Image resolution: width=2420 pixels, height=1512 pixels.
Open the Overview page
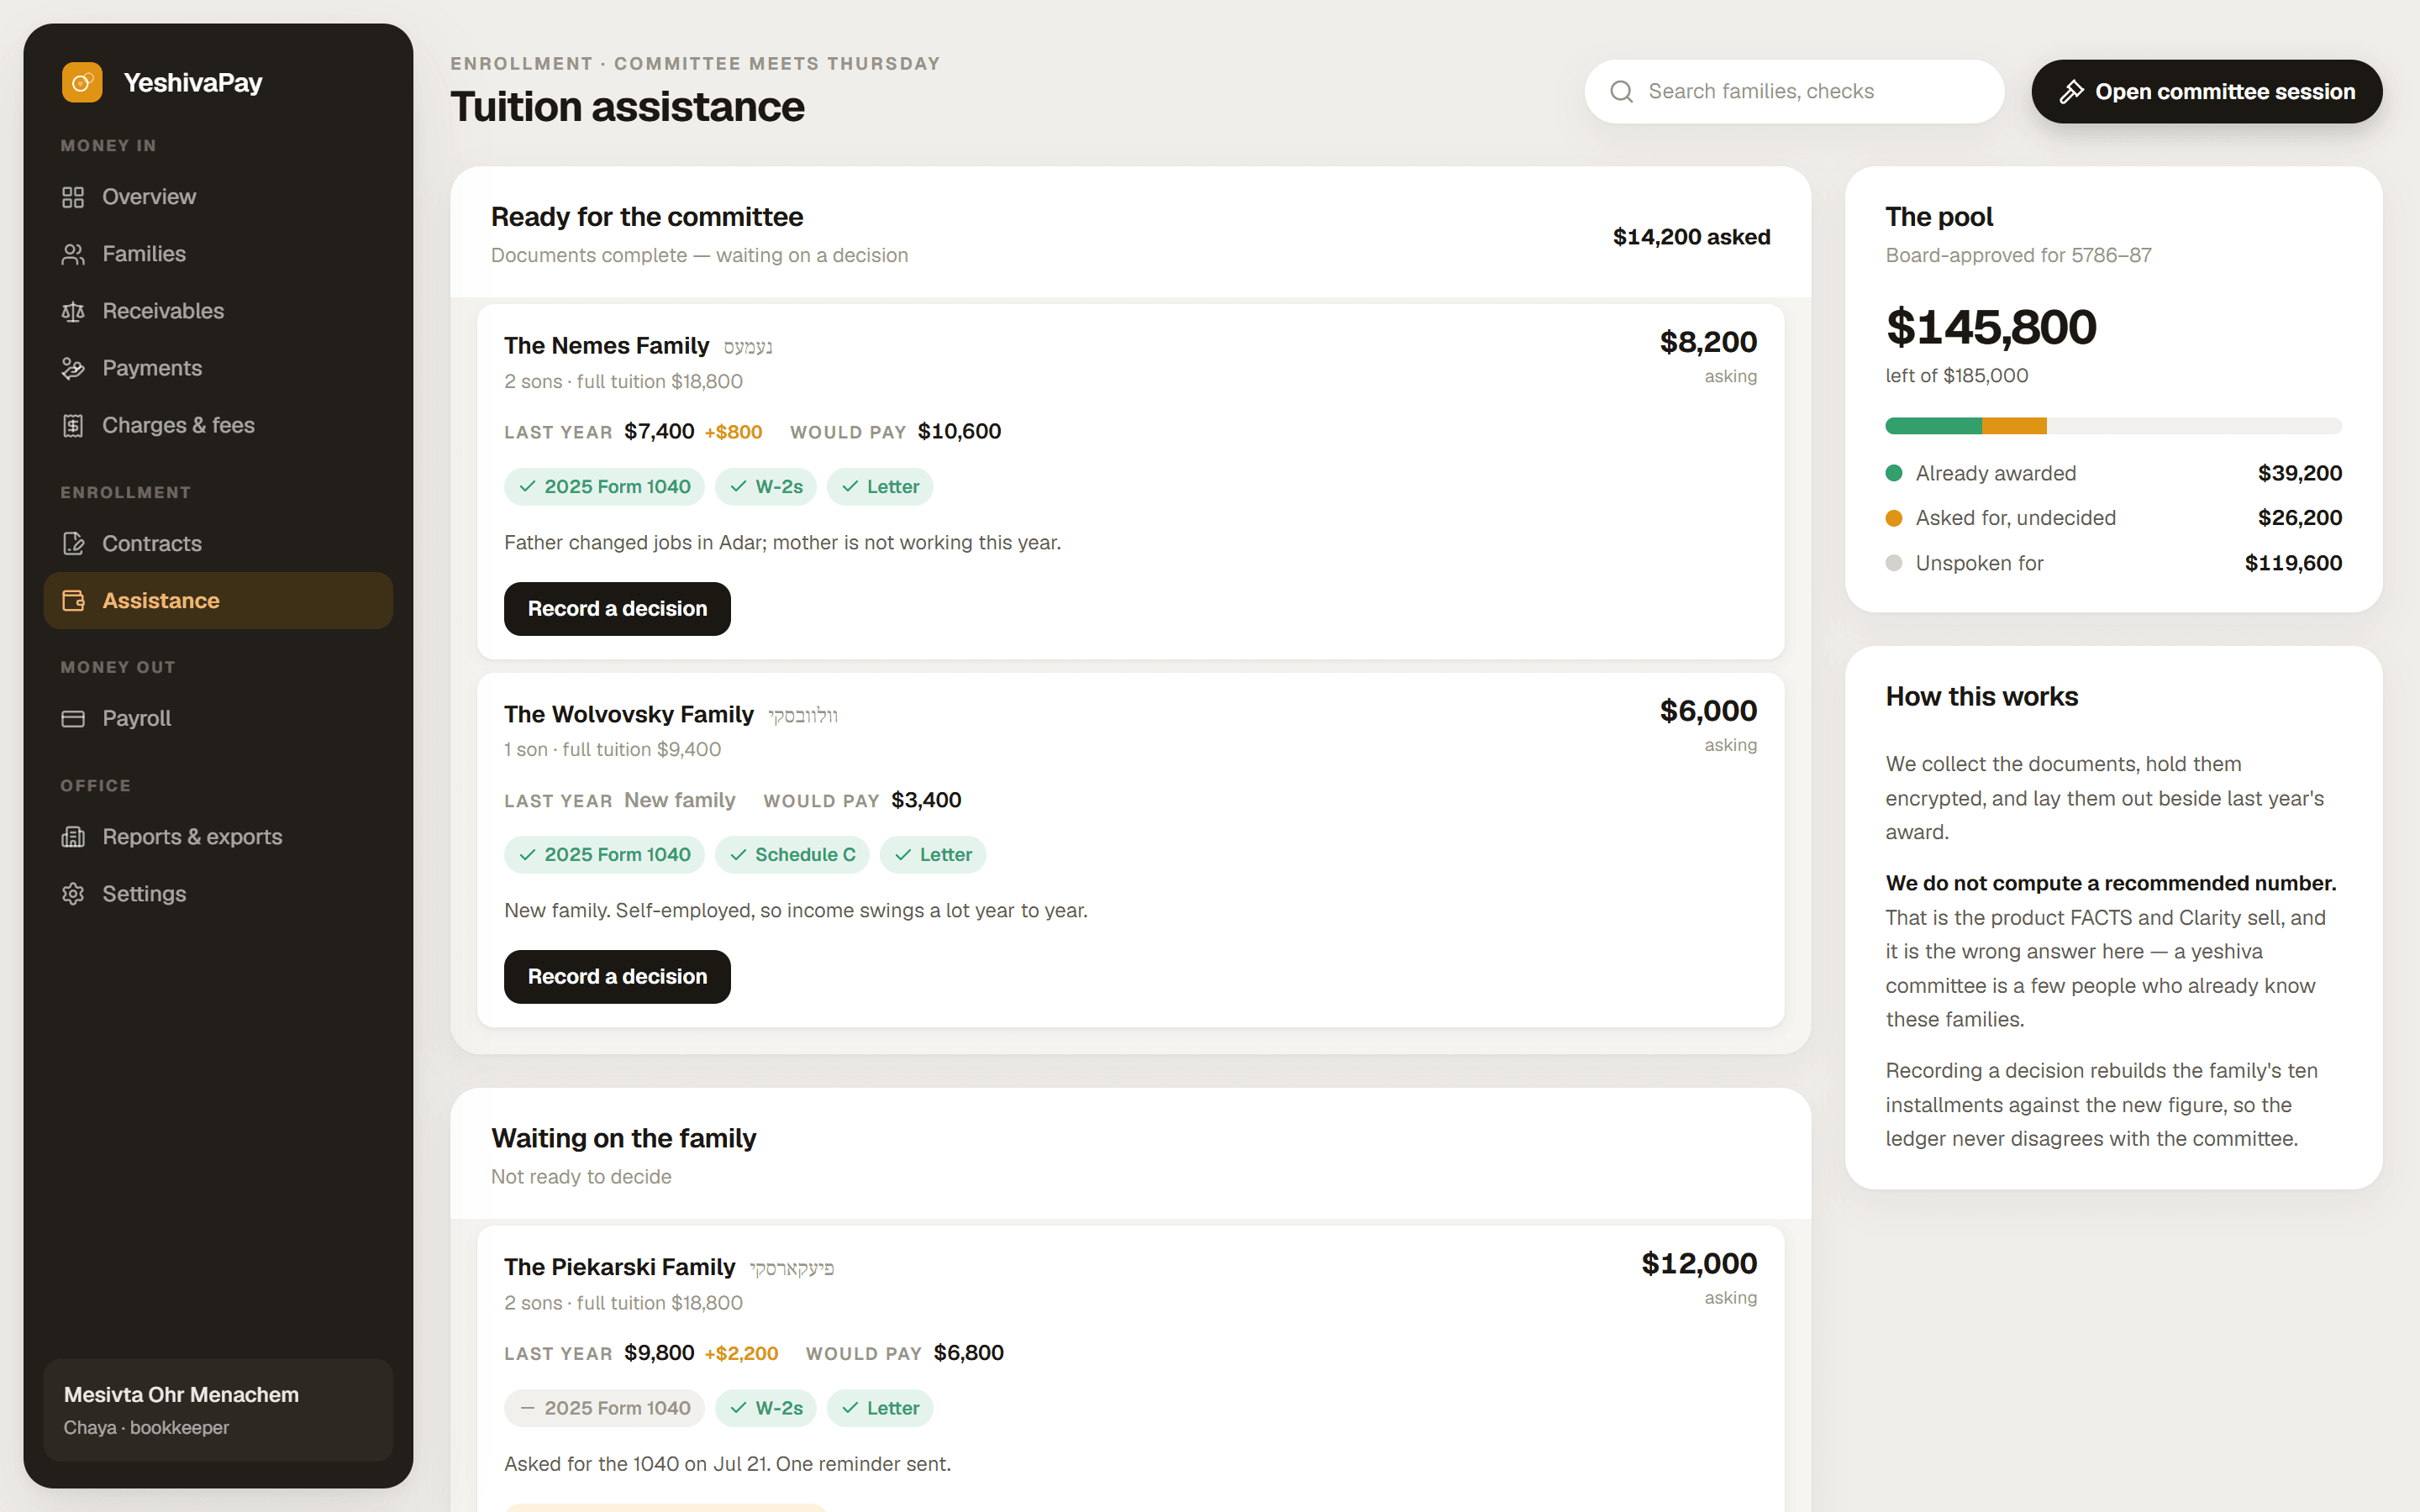click(218, 197)
